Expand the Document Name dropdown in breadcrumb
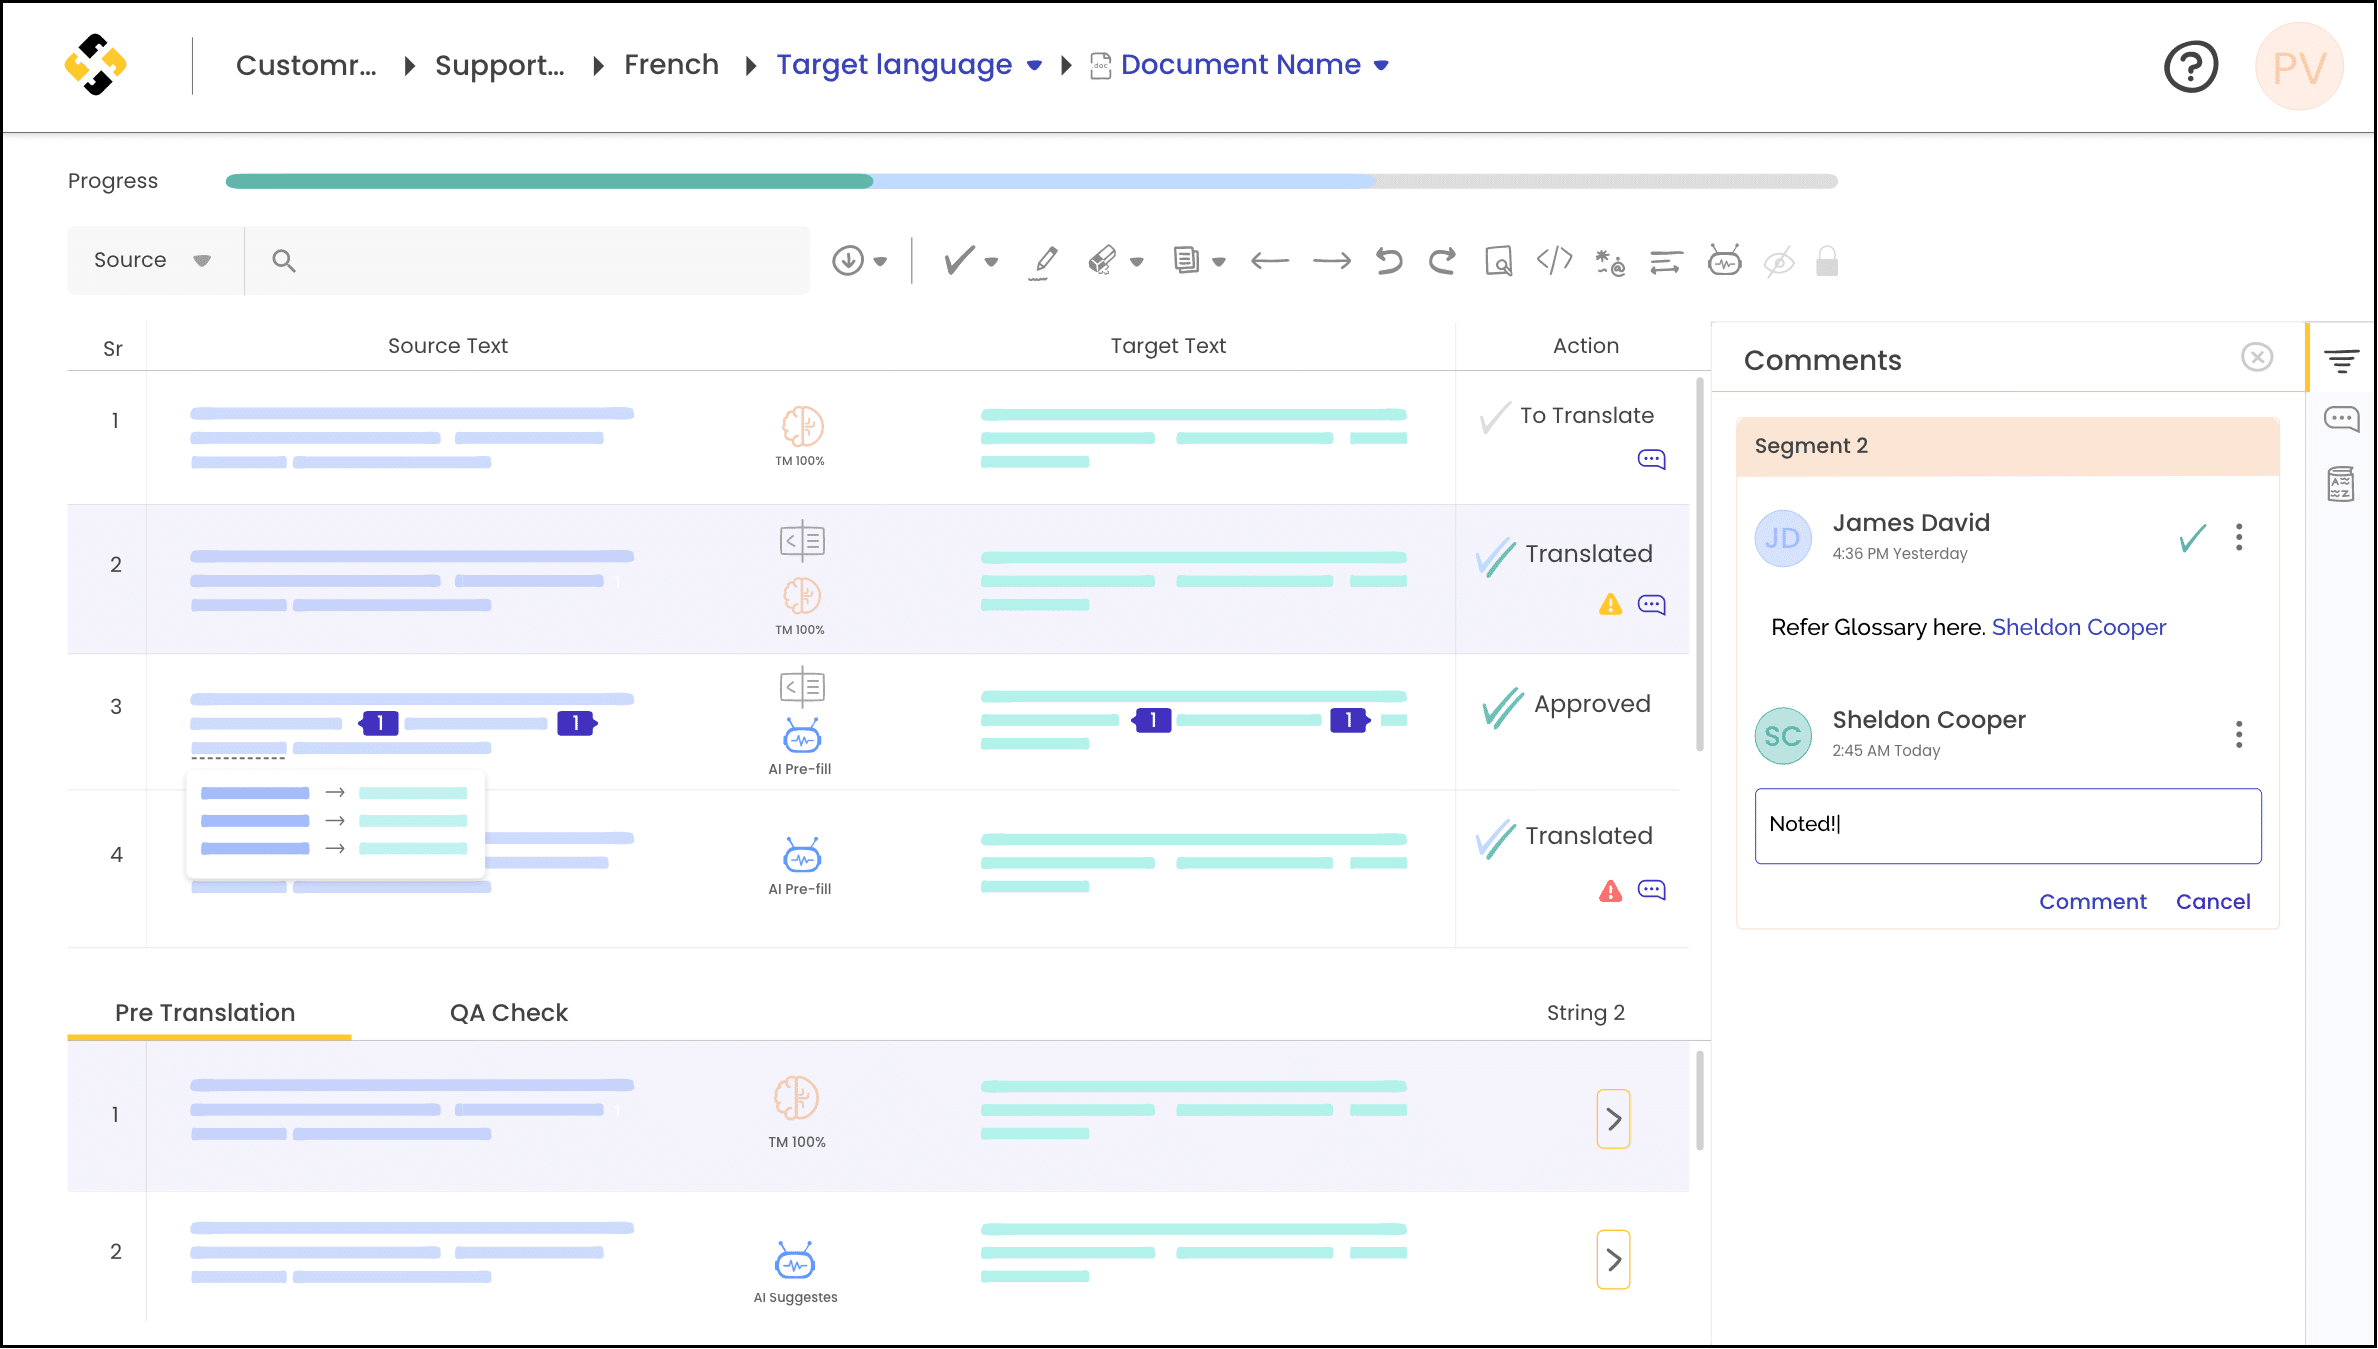The height and width of the screenshot is (1349, 2378). [x=1385, y=65]
